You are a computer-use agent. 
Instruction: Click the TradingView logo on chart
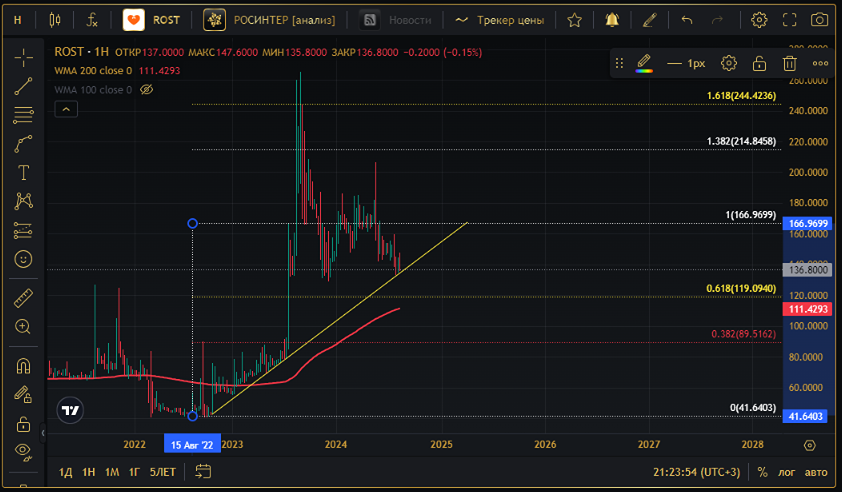coord(70,410)
